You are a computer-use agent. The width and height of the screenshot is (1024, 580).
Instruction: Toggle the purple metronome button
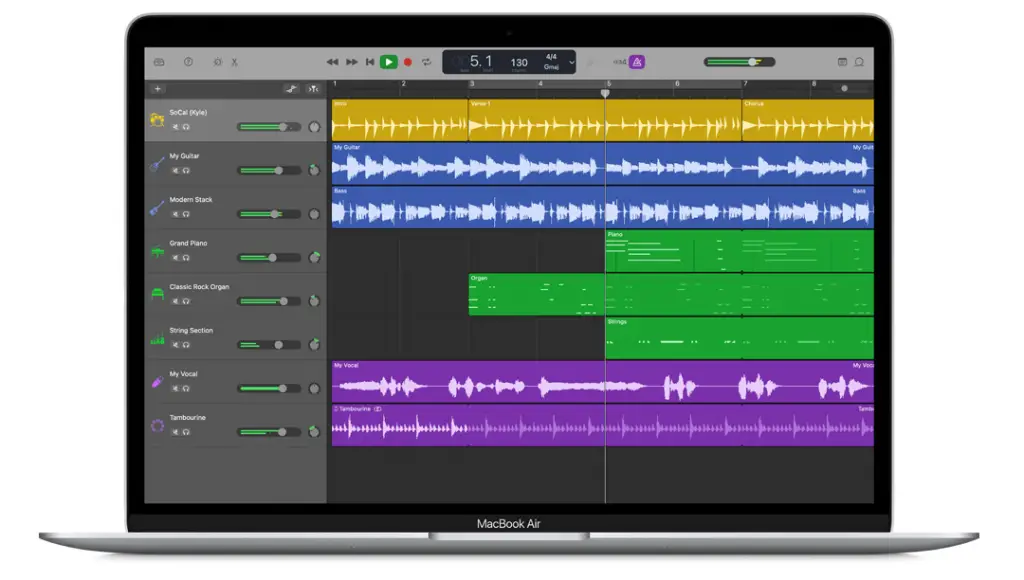coord(637,62)
